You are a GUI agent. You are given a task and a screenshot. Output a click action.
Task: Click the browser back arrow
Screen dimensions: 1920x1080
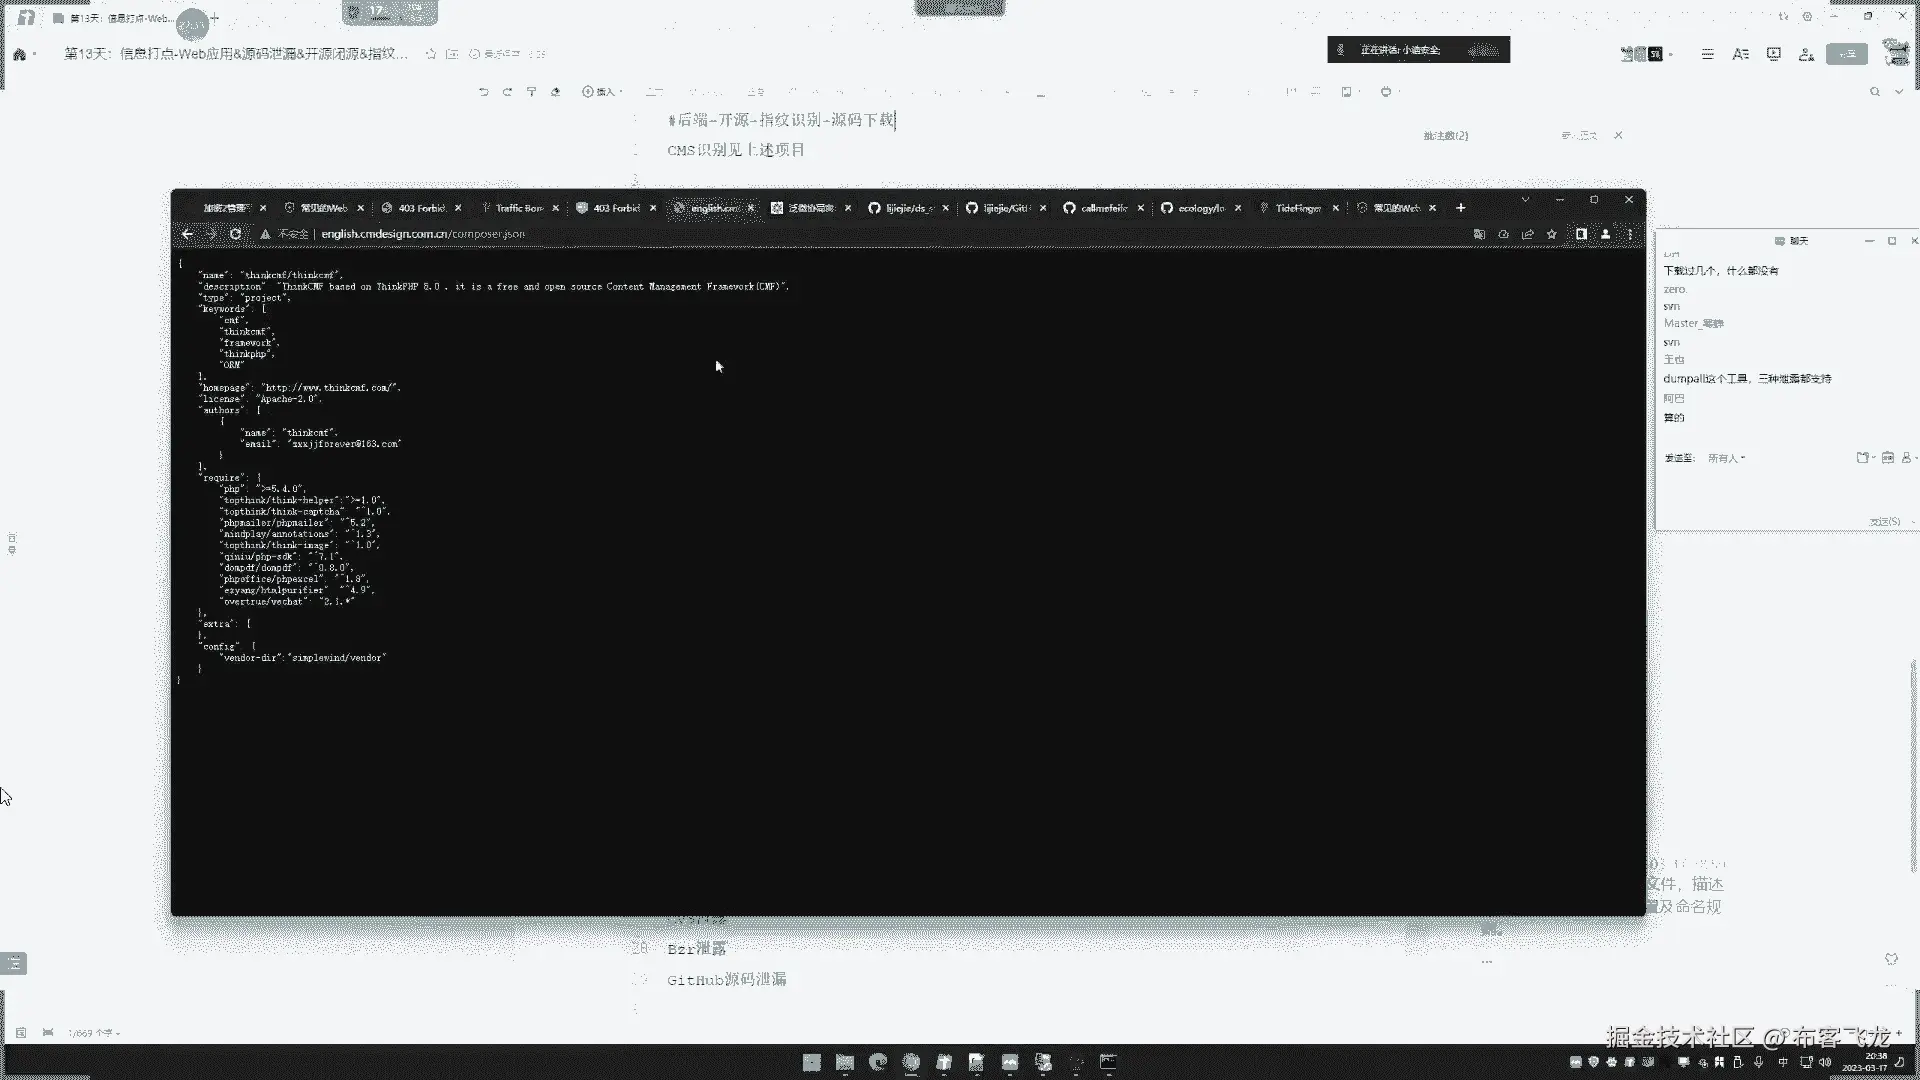tap(187, 234)
